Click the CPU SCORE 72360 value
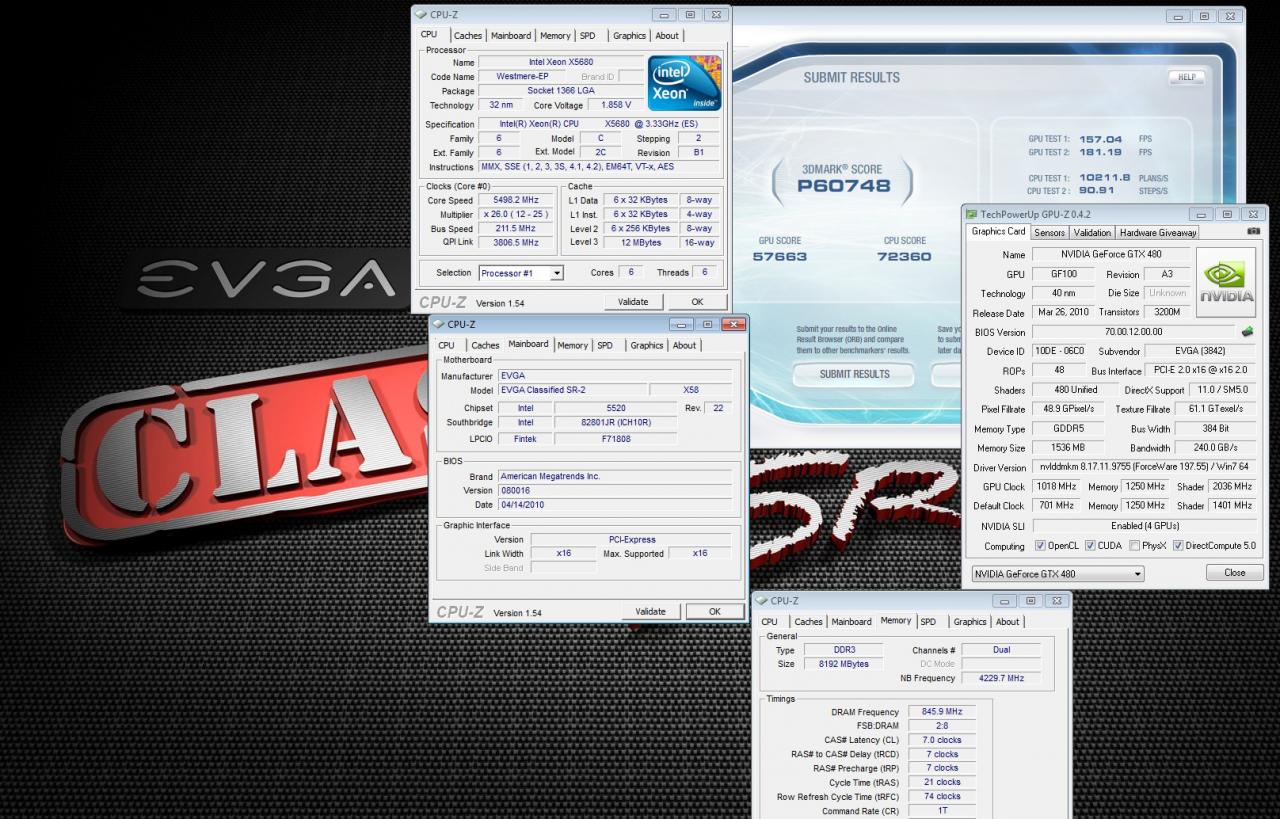This screenshot has height=819, width=1280. click(904, 257)
